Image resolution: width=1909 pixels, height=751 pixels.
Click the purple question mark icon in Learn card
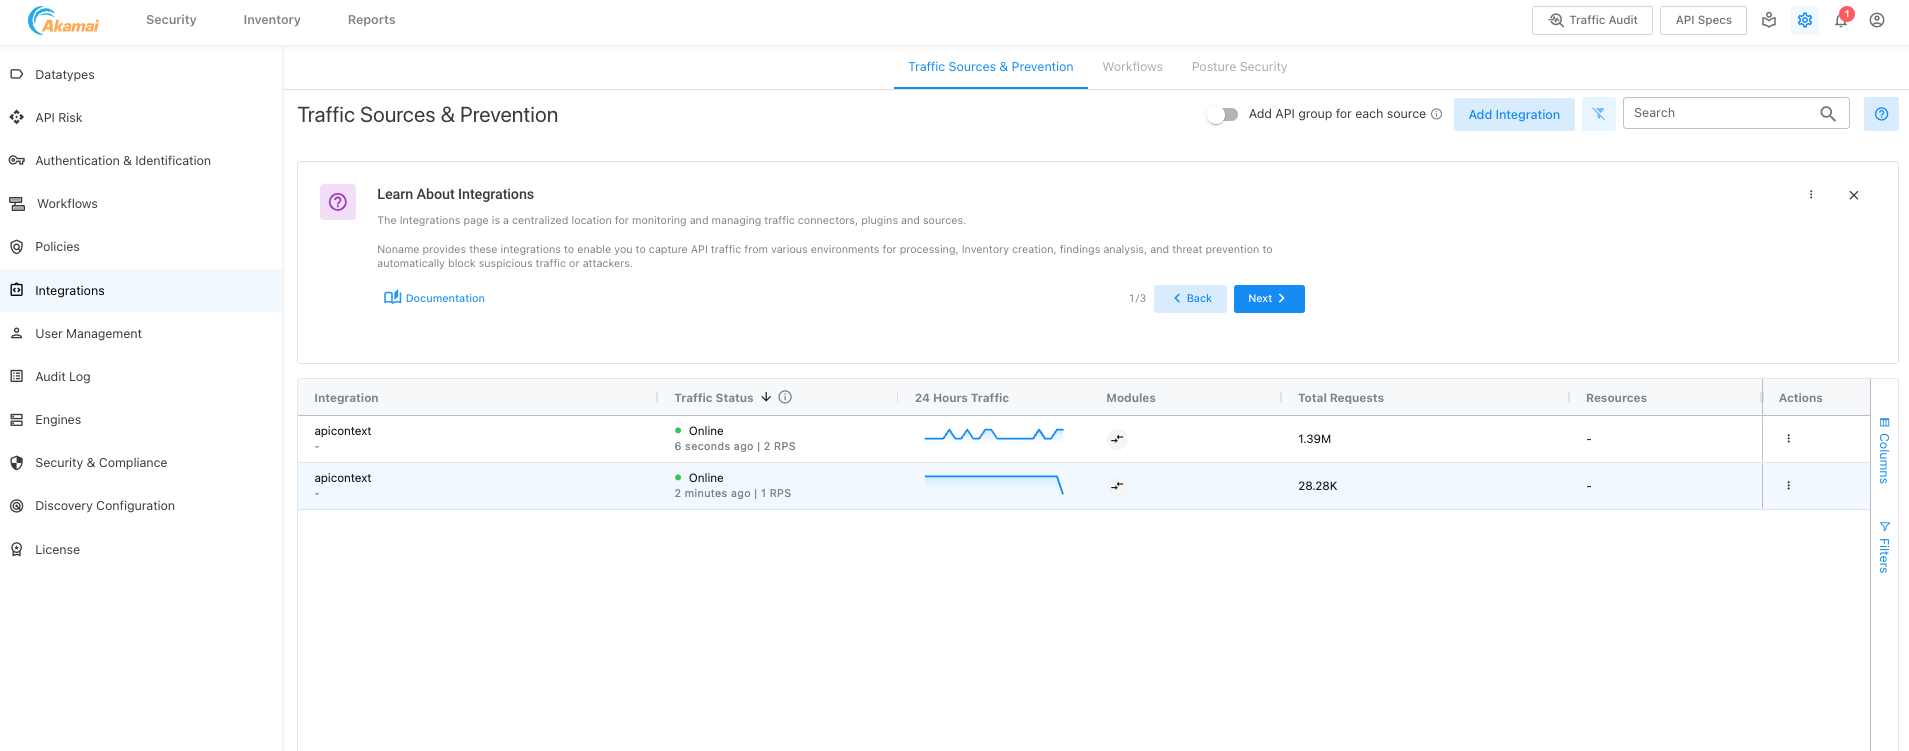click(x=338, y=202)
